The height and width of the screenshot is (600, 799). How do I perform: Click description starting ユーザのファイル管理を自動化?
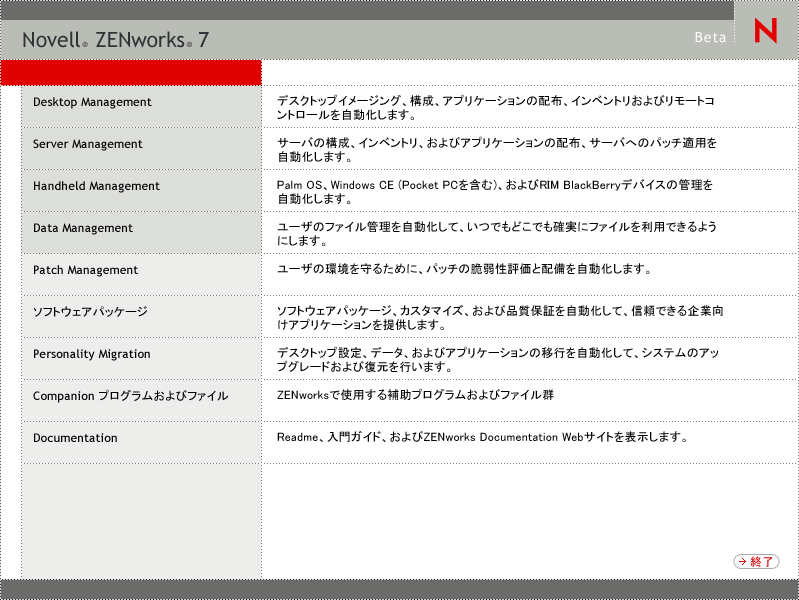(497, 233)
